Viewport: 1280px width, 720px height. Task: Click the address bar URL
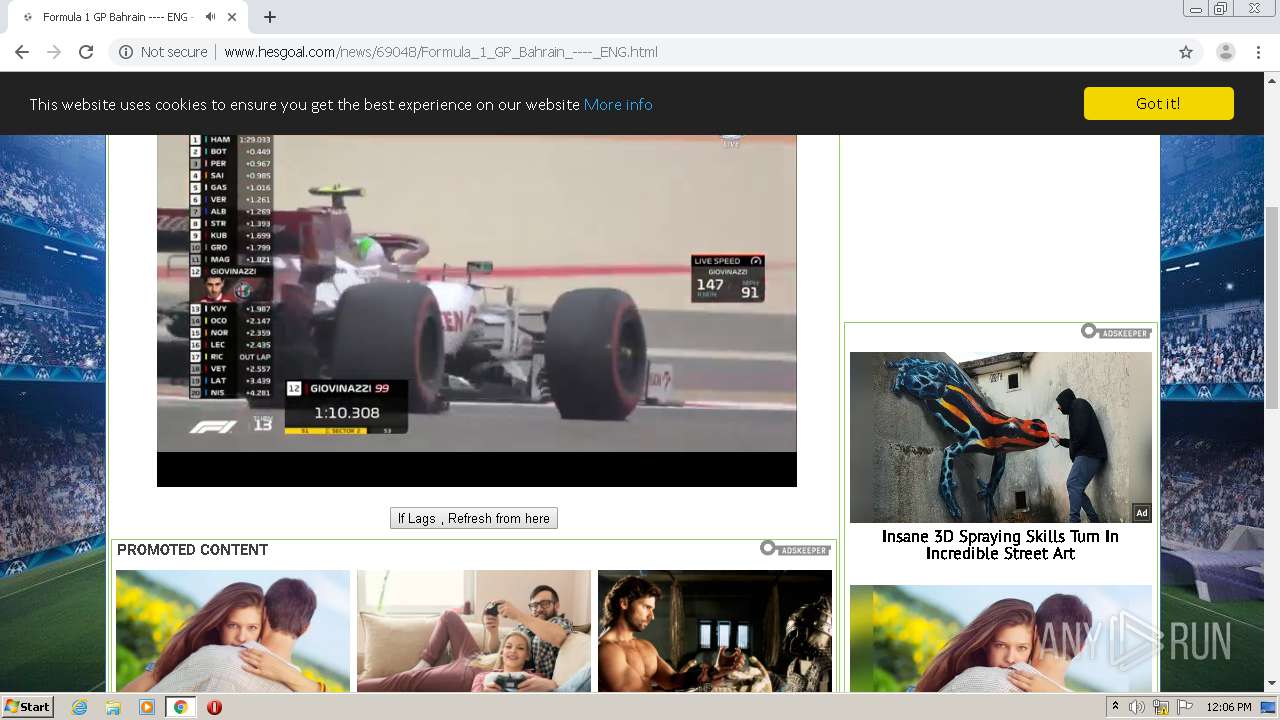pos(441,52)
